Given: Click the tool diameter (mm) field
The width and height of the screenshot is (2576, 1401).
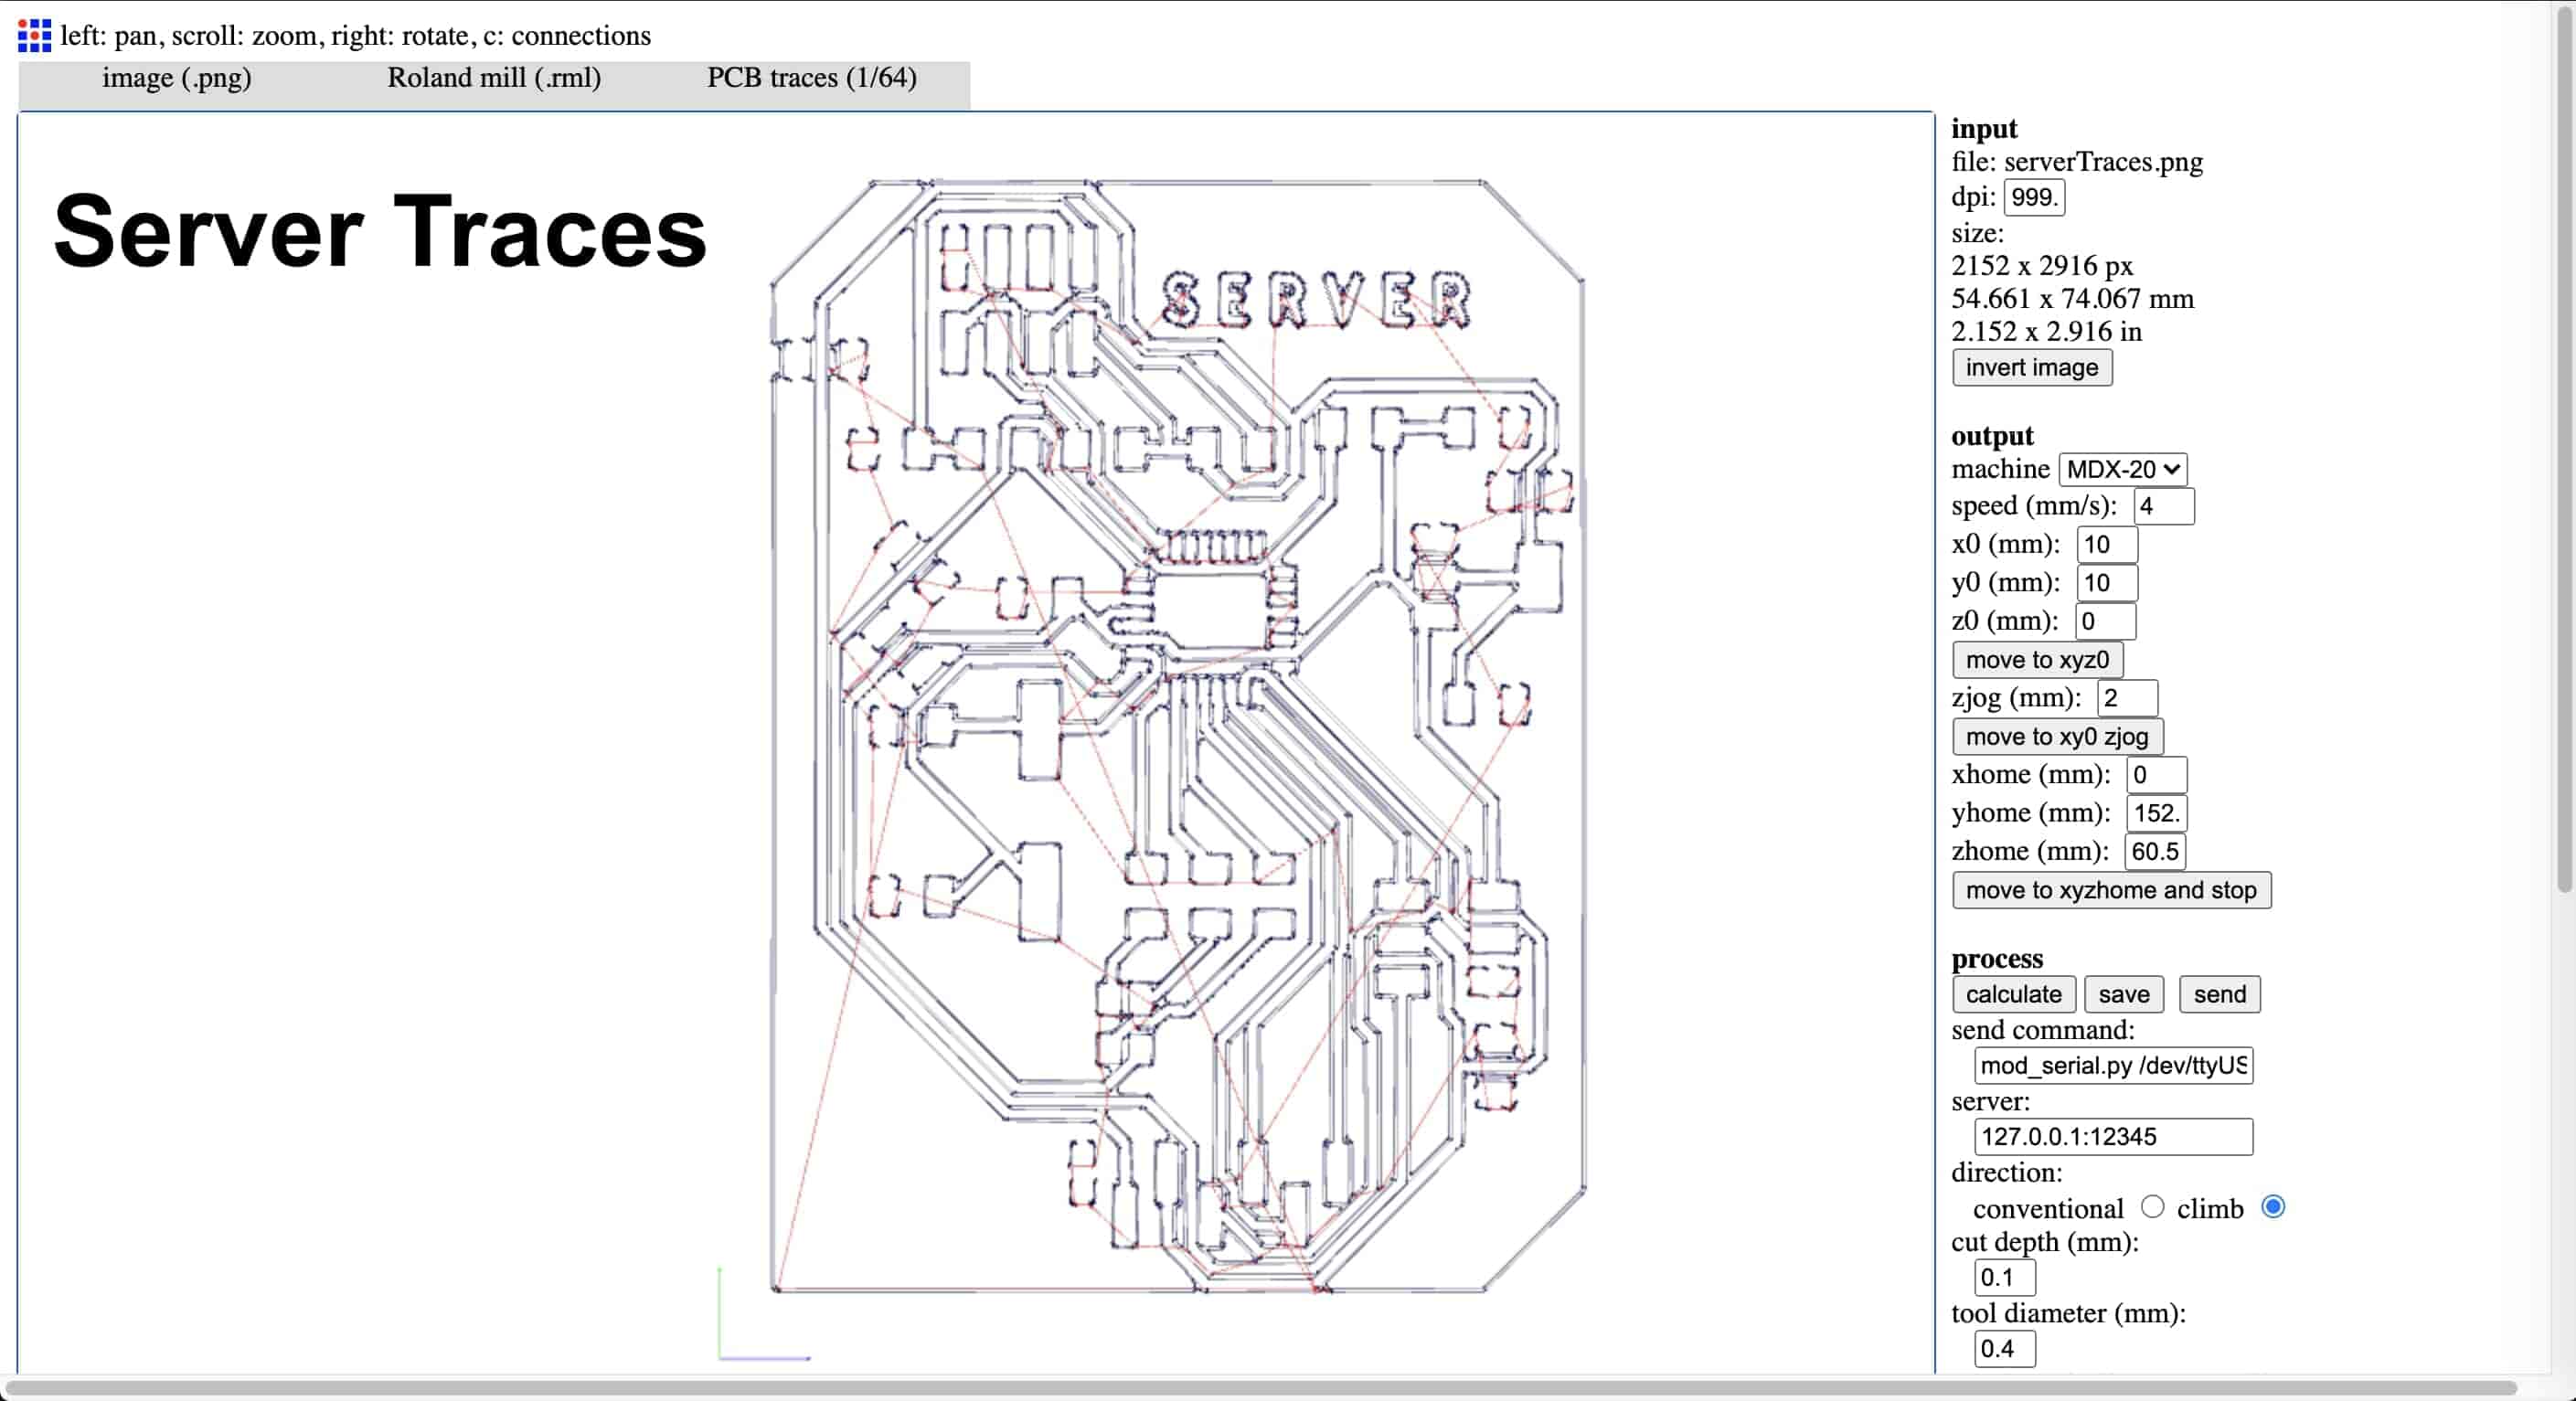Looking at the screenshot, I should click(x=2005, y=1349).
